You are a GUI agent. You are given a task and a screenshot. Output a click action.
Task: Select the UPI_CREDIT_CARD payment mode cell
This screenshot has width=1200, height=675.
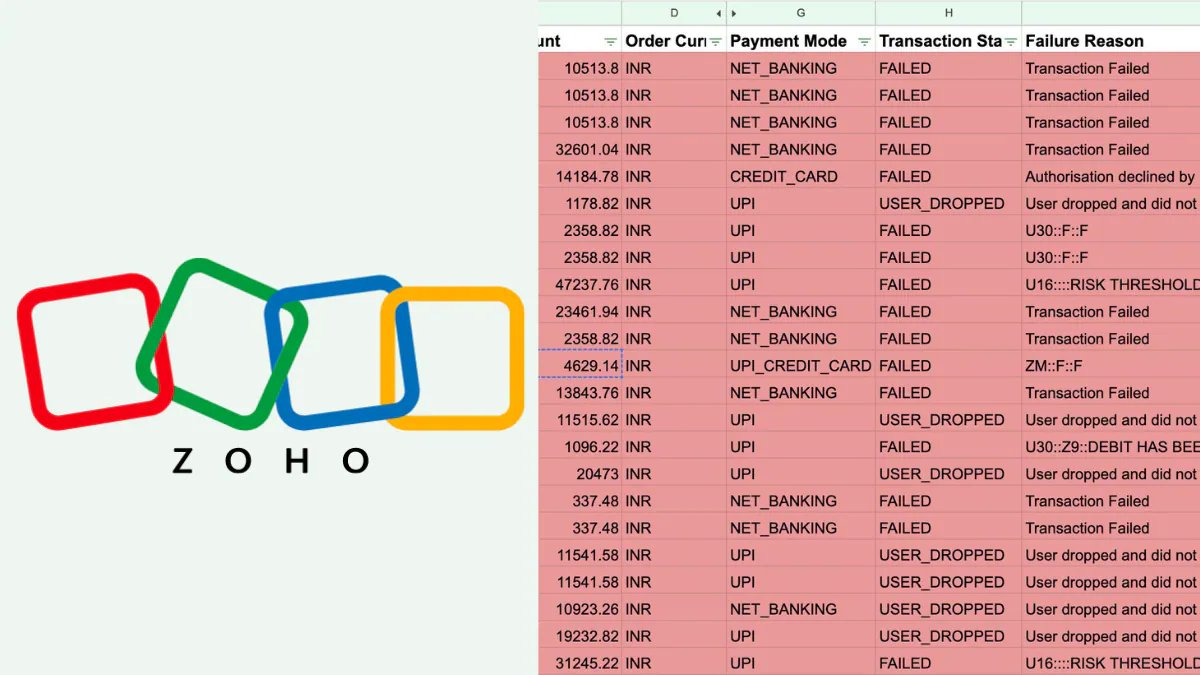tap(800, 366)
